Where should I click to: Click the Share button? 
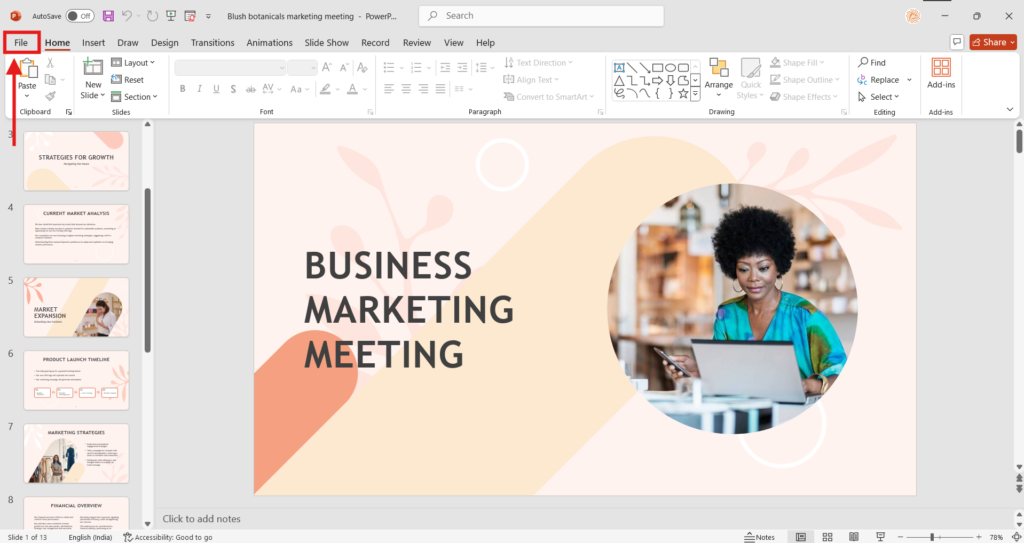pos(992,42)
